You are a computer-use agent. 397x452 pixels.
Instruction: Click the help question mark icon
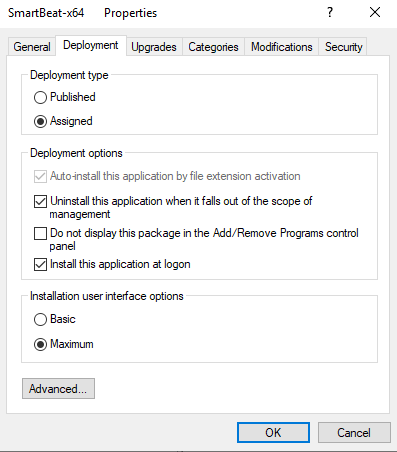point(330,12)
